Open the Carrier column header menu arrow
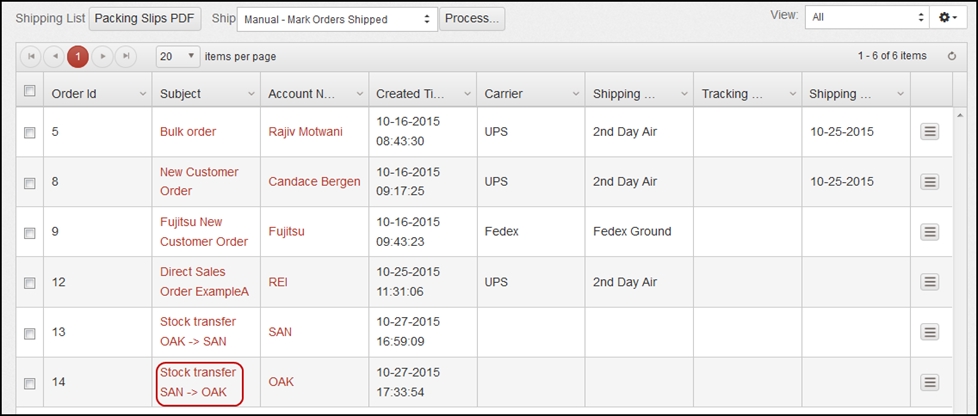Viewport: 978px width, 416px height. (576, 94)
